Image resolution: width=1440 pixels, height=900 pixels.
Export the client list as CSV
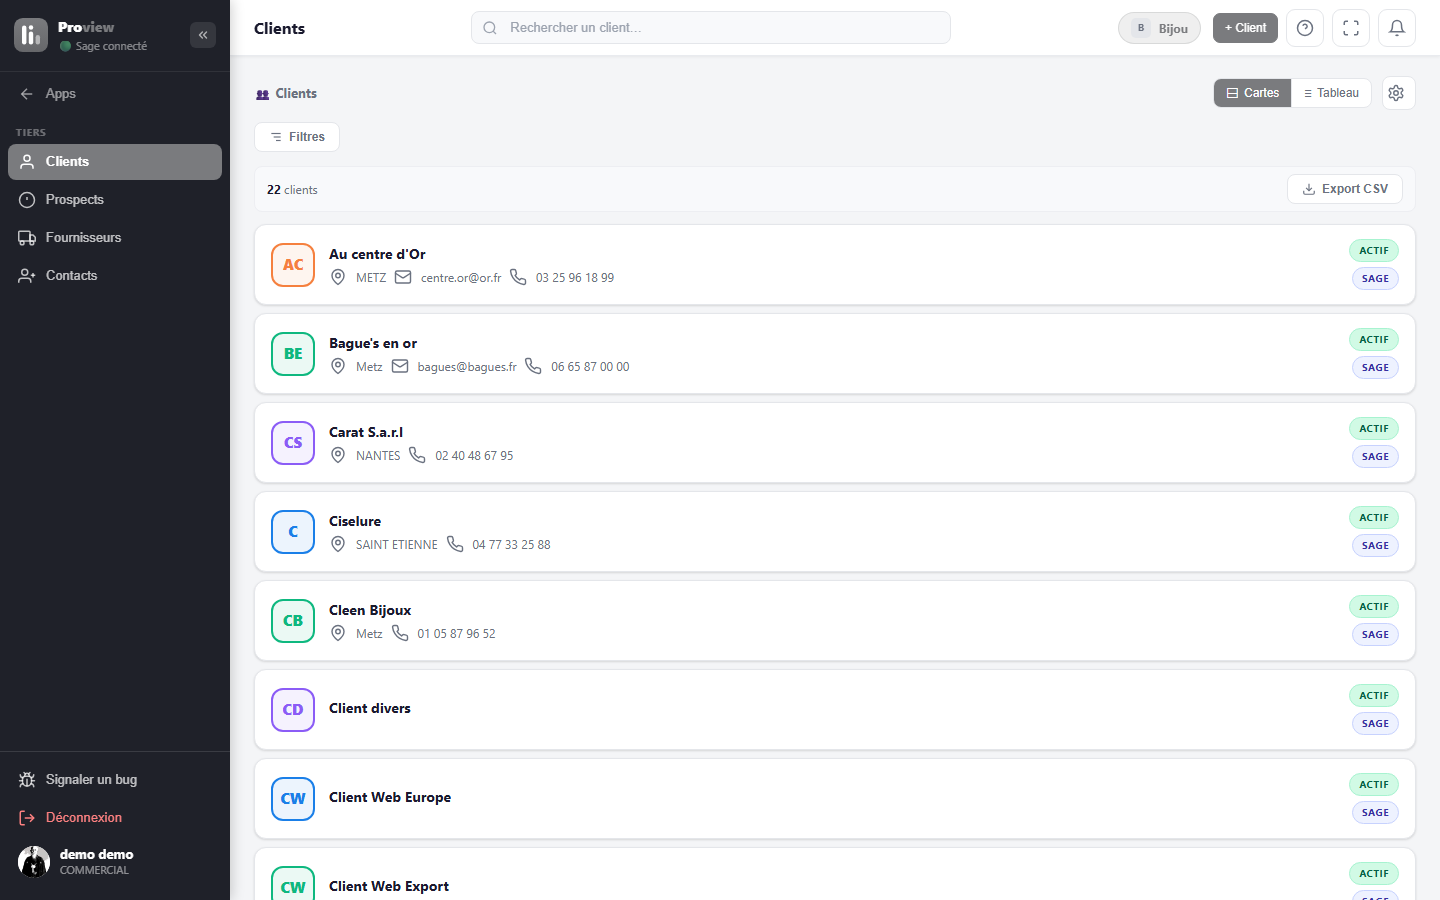1345,189
